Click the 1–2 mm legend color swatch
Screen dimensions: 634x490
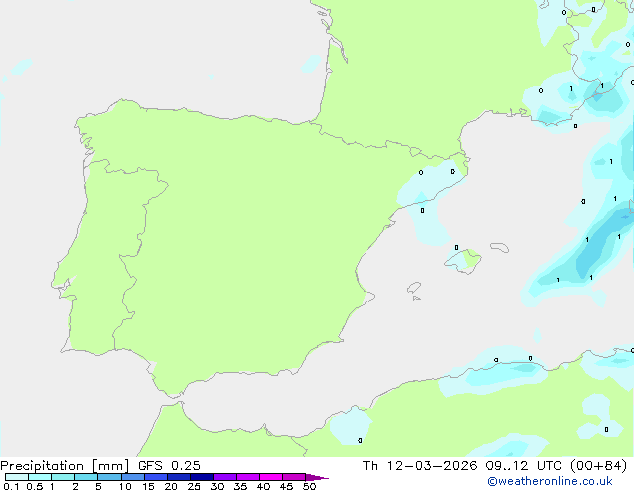(63, 477)
